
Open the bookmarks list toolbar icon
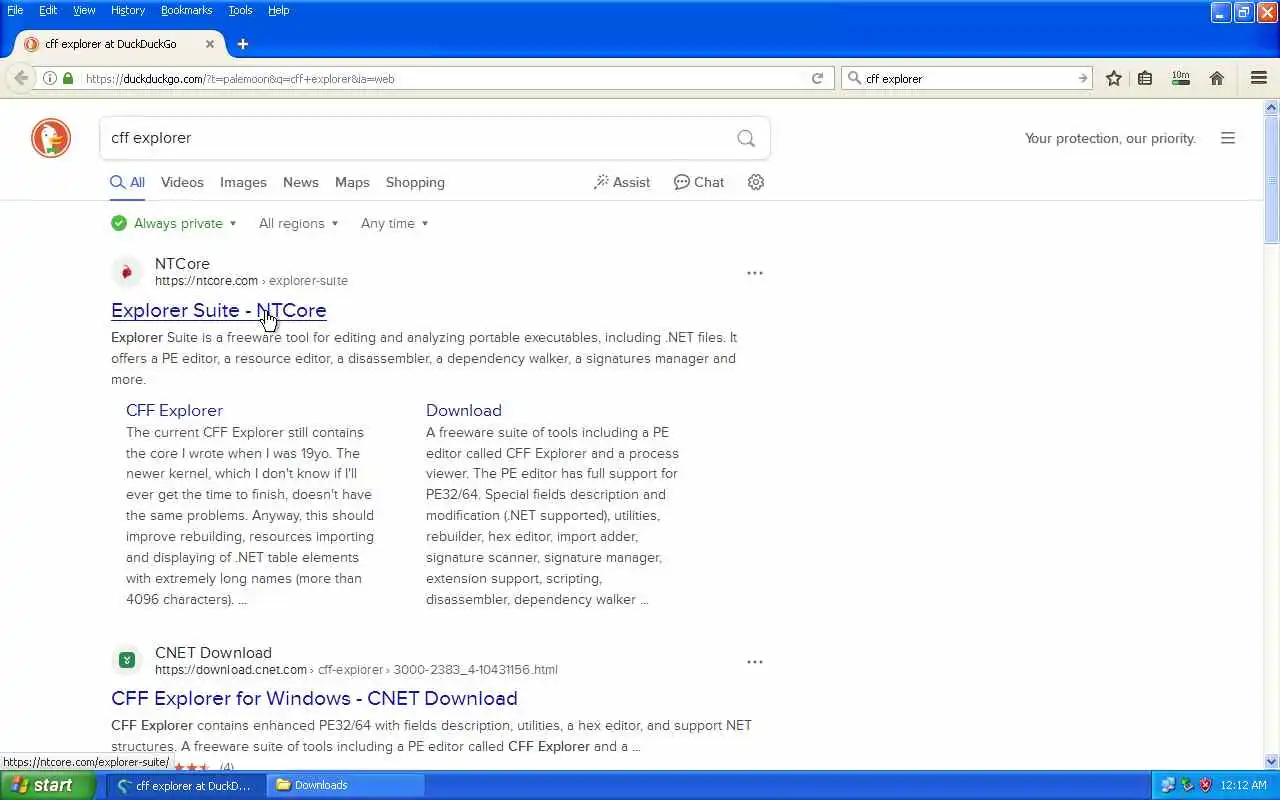[x=1145, y=78]
